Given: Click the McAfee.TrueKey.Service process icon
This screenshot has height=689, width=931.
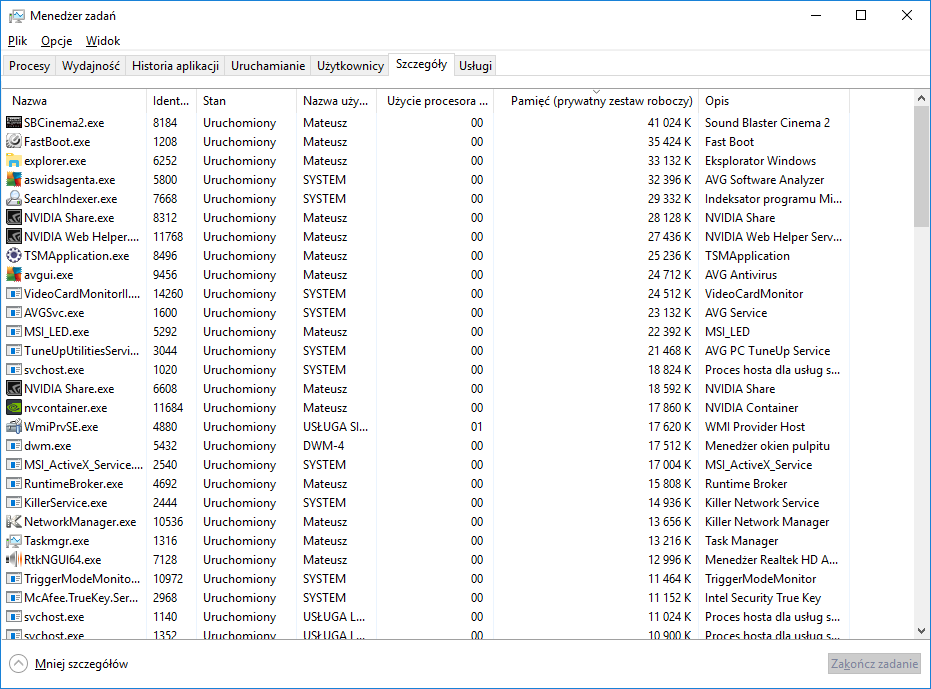Looking at the screenshot, I should [14, 598].
